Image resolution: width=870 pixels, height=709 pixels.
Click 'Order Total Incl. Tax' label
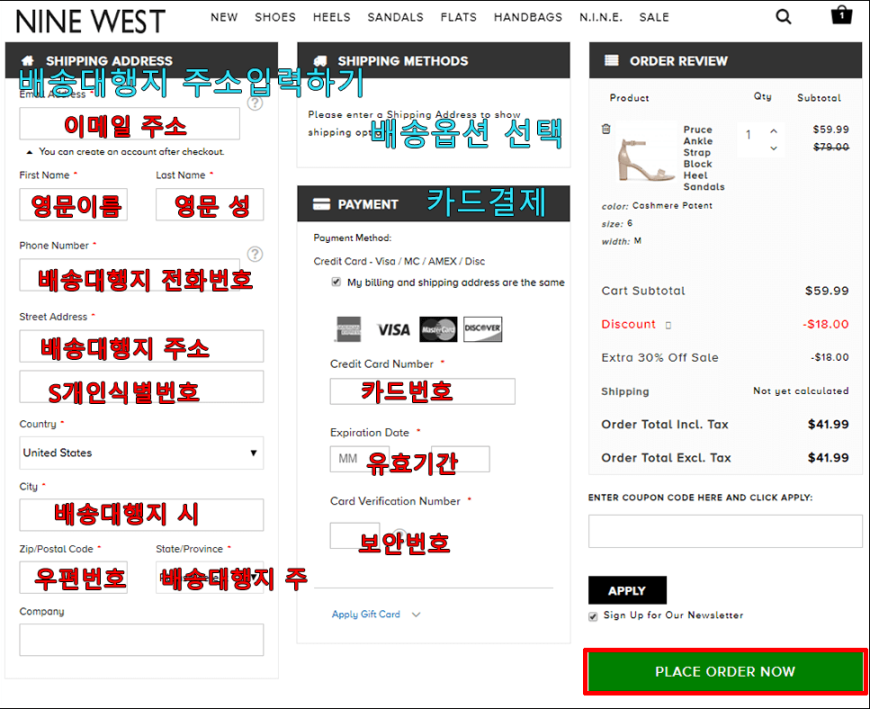point(665,424)
